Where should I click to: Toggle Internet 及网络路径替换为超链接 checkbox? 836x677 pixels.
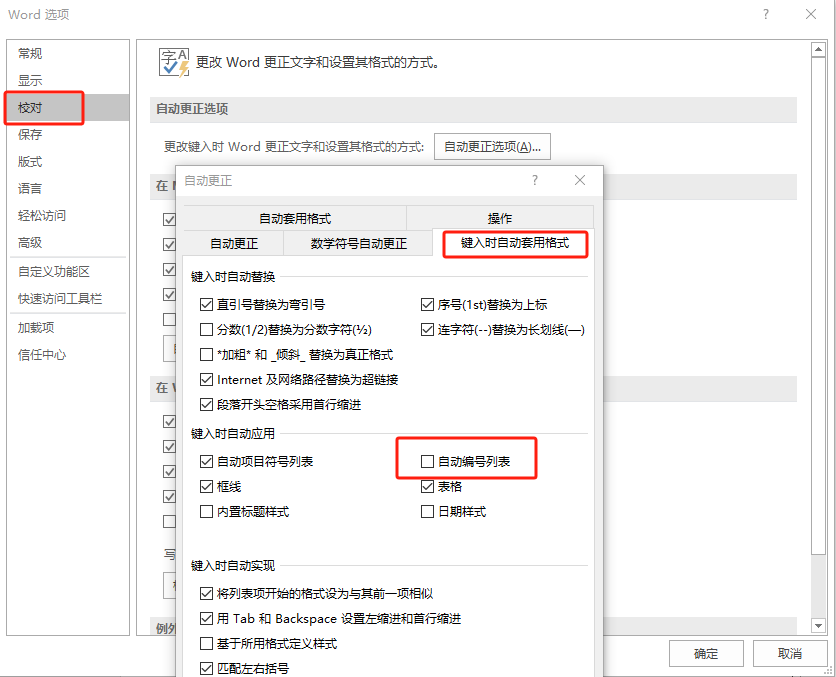pos(206,380)
